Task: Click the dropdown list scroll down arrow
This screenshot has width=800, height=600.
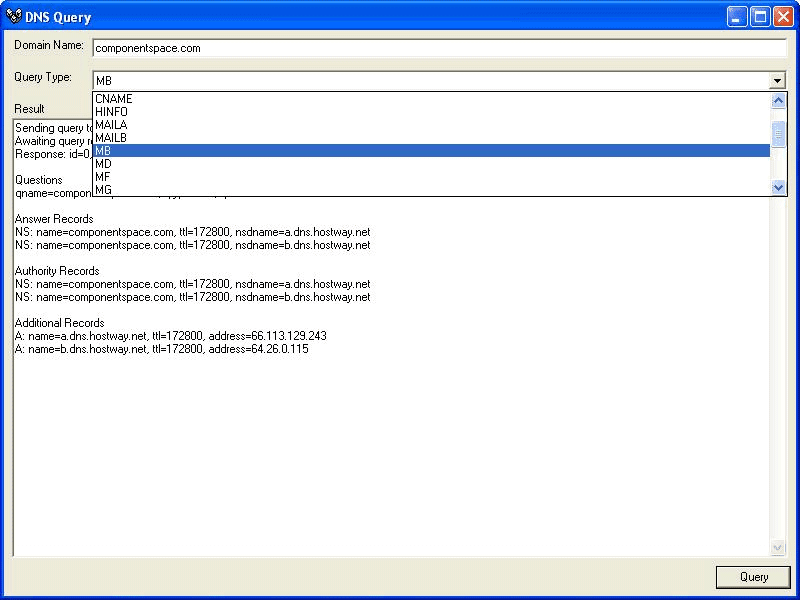Action: [x=778, y=188]
